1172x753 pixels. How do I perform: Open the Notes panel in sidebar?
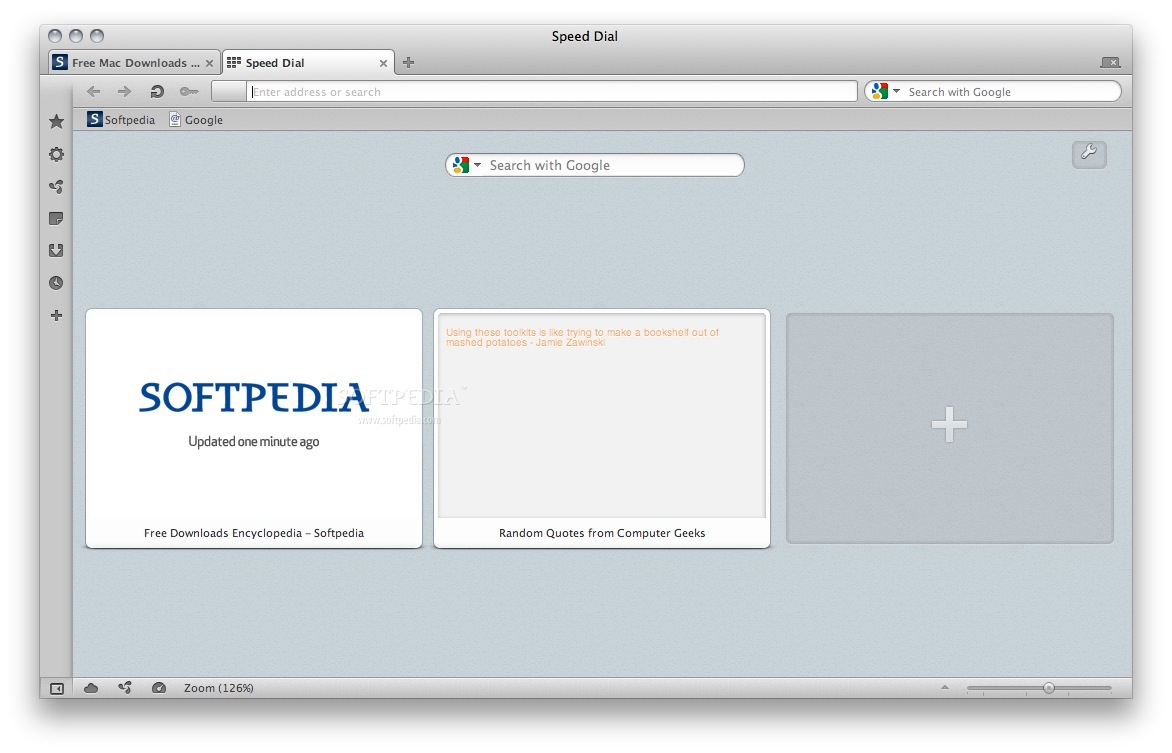[x=56, y=218]
